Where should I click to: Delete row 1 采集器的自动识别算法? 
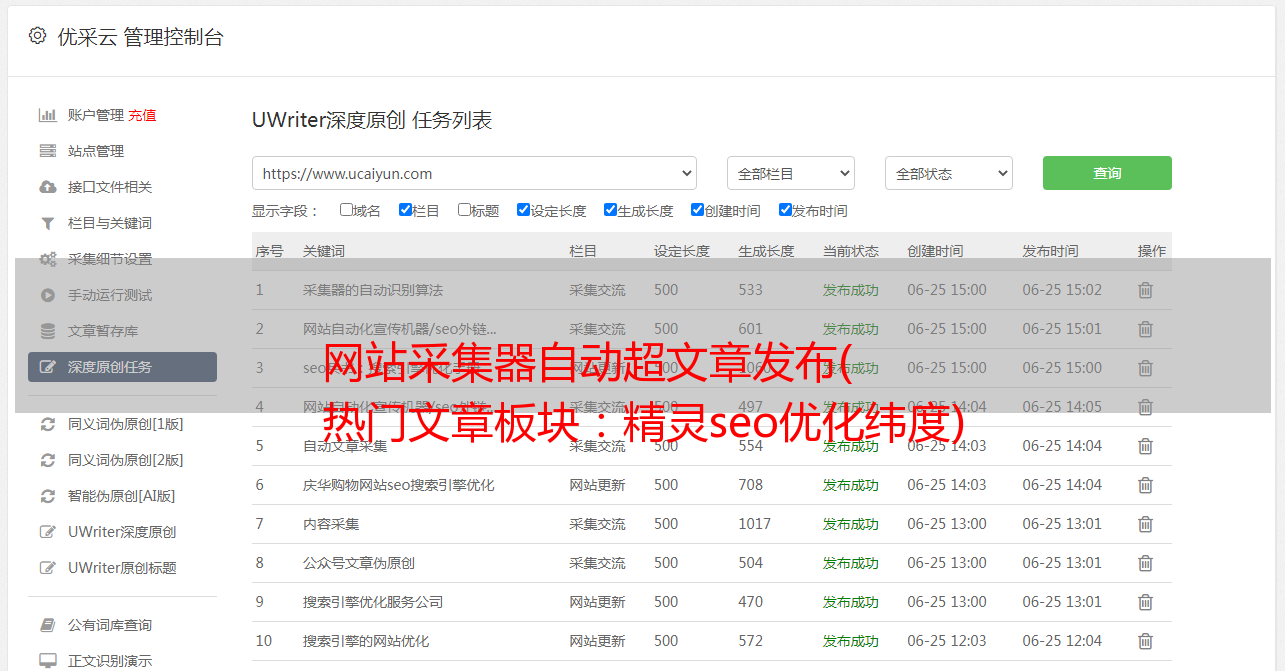(x=1146, y=290)
